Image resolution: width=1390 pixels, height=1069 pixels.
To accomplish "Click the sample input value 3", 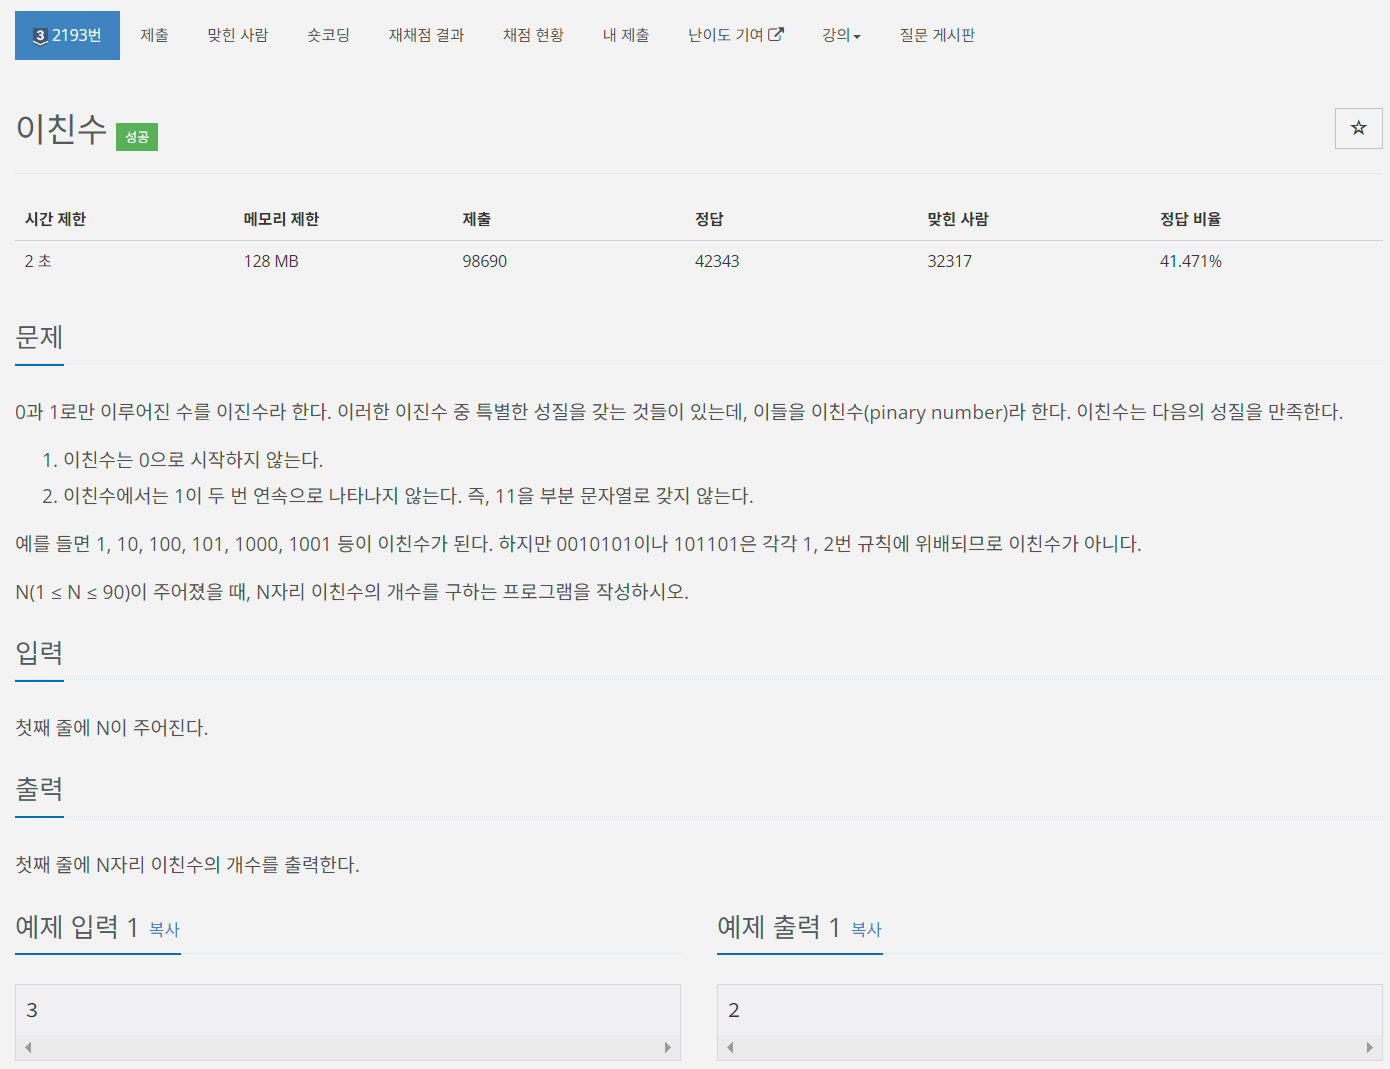I will click(x=32, y=1010).
